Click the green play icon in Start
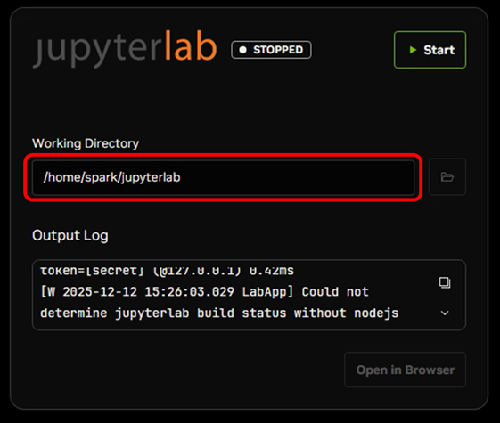 click(413, 50)
